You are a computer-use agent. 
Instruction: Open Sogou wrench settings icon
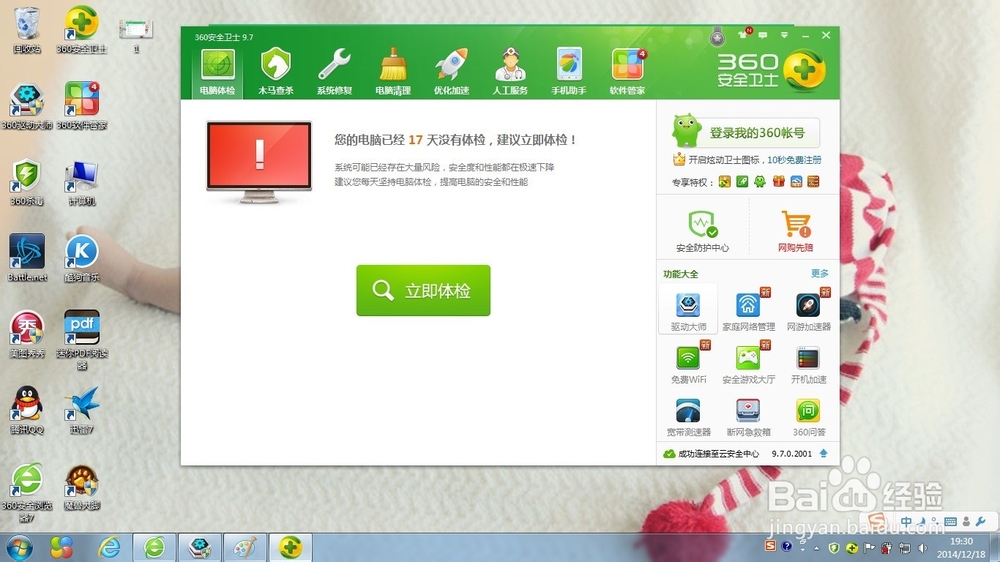point(981,521)
